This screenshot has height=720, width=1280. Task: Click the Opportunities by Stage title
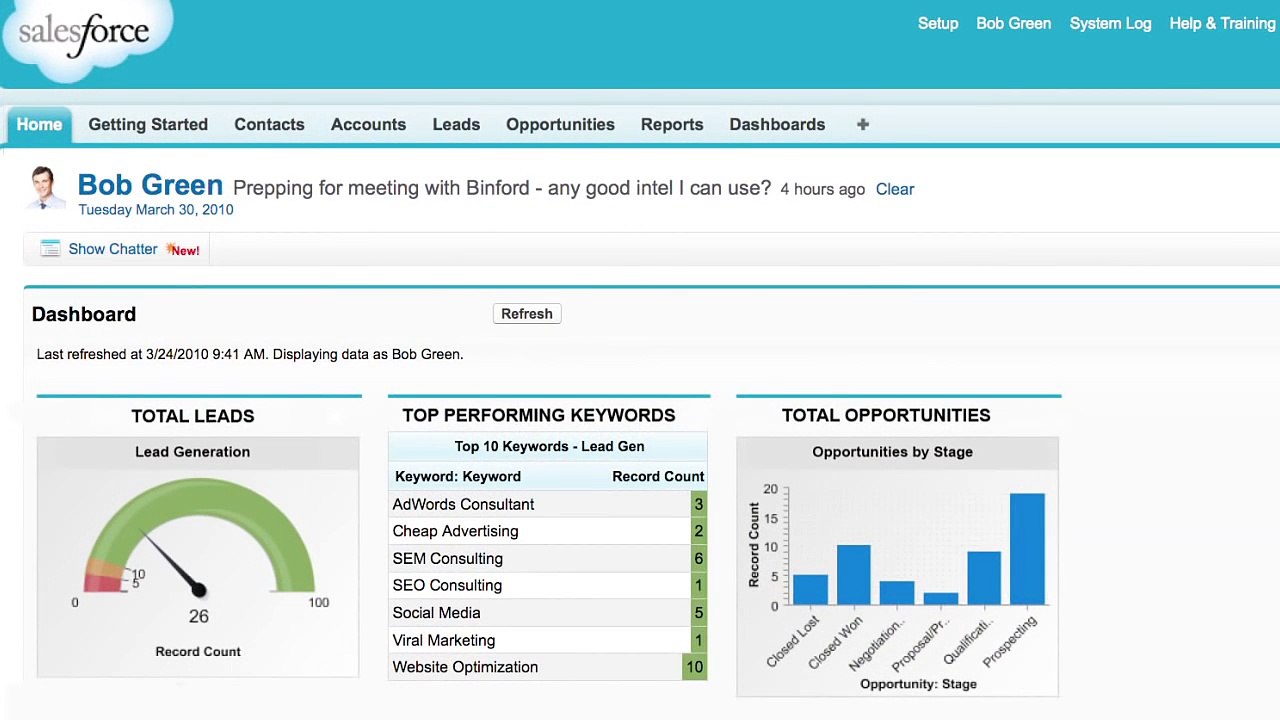point(892,452)
